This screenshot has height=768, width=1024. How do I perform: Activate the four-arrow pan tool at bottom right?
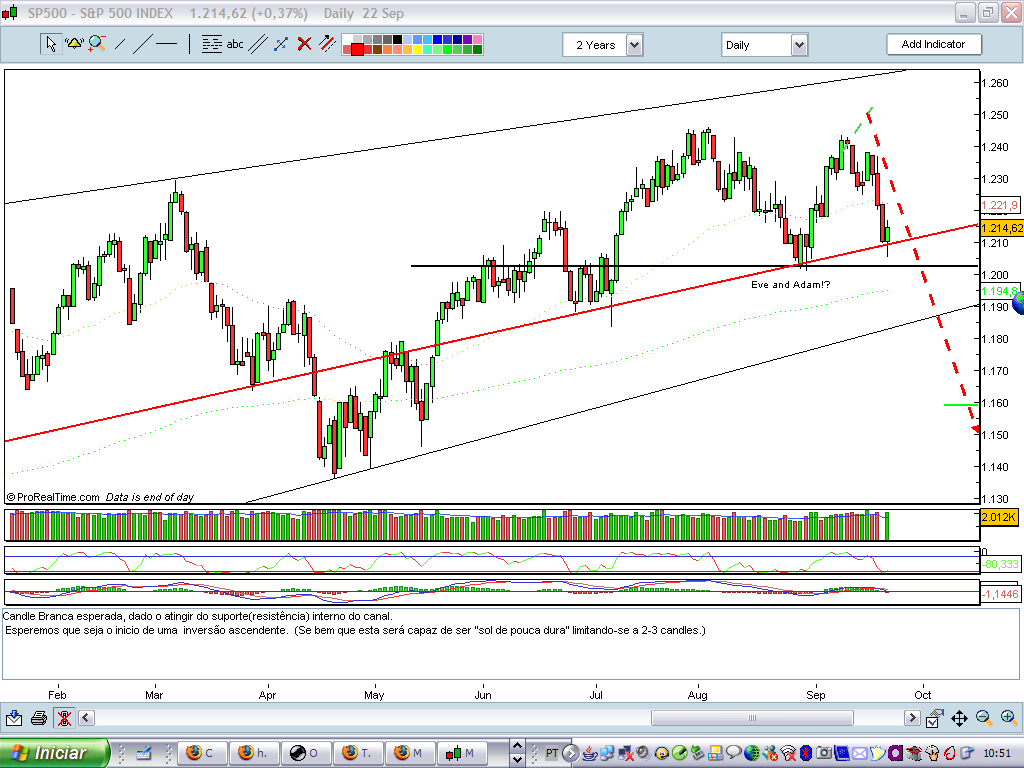tap(958, 717)
